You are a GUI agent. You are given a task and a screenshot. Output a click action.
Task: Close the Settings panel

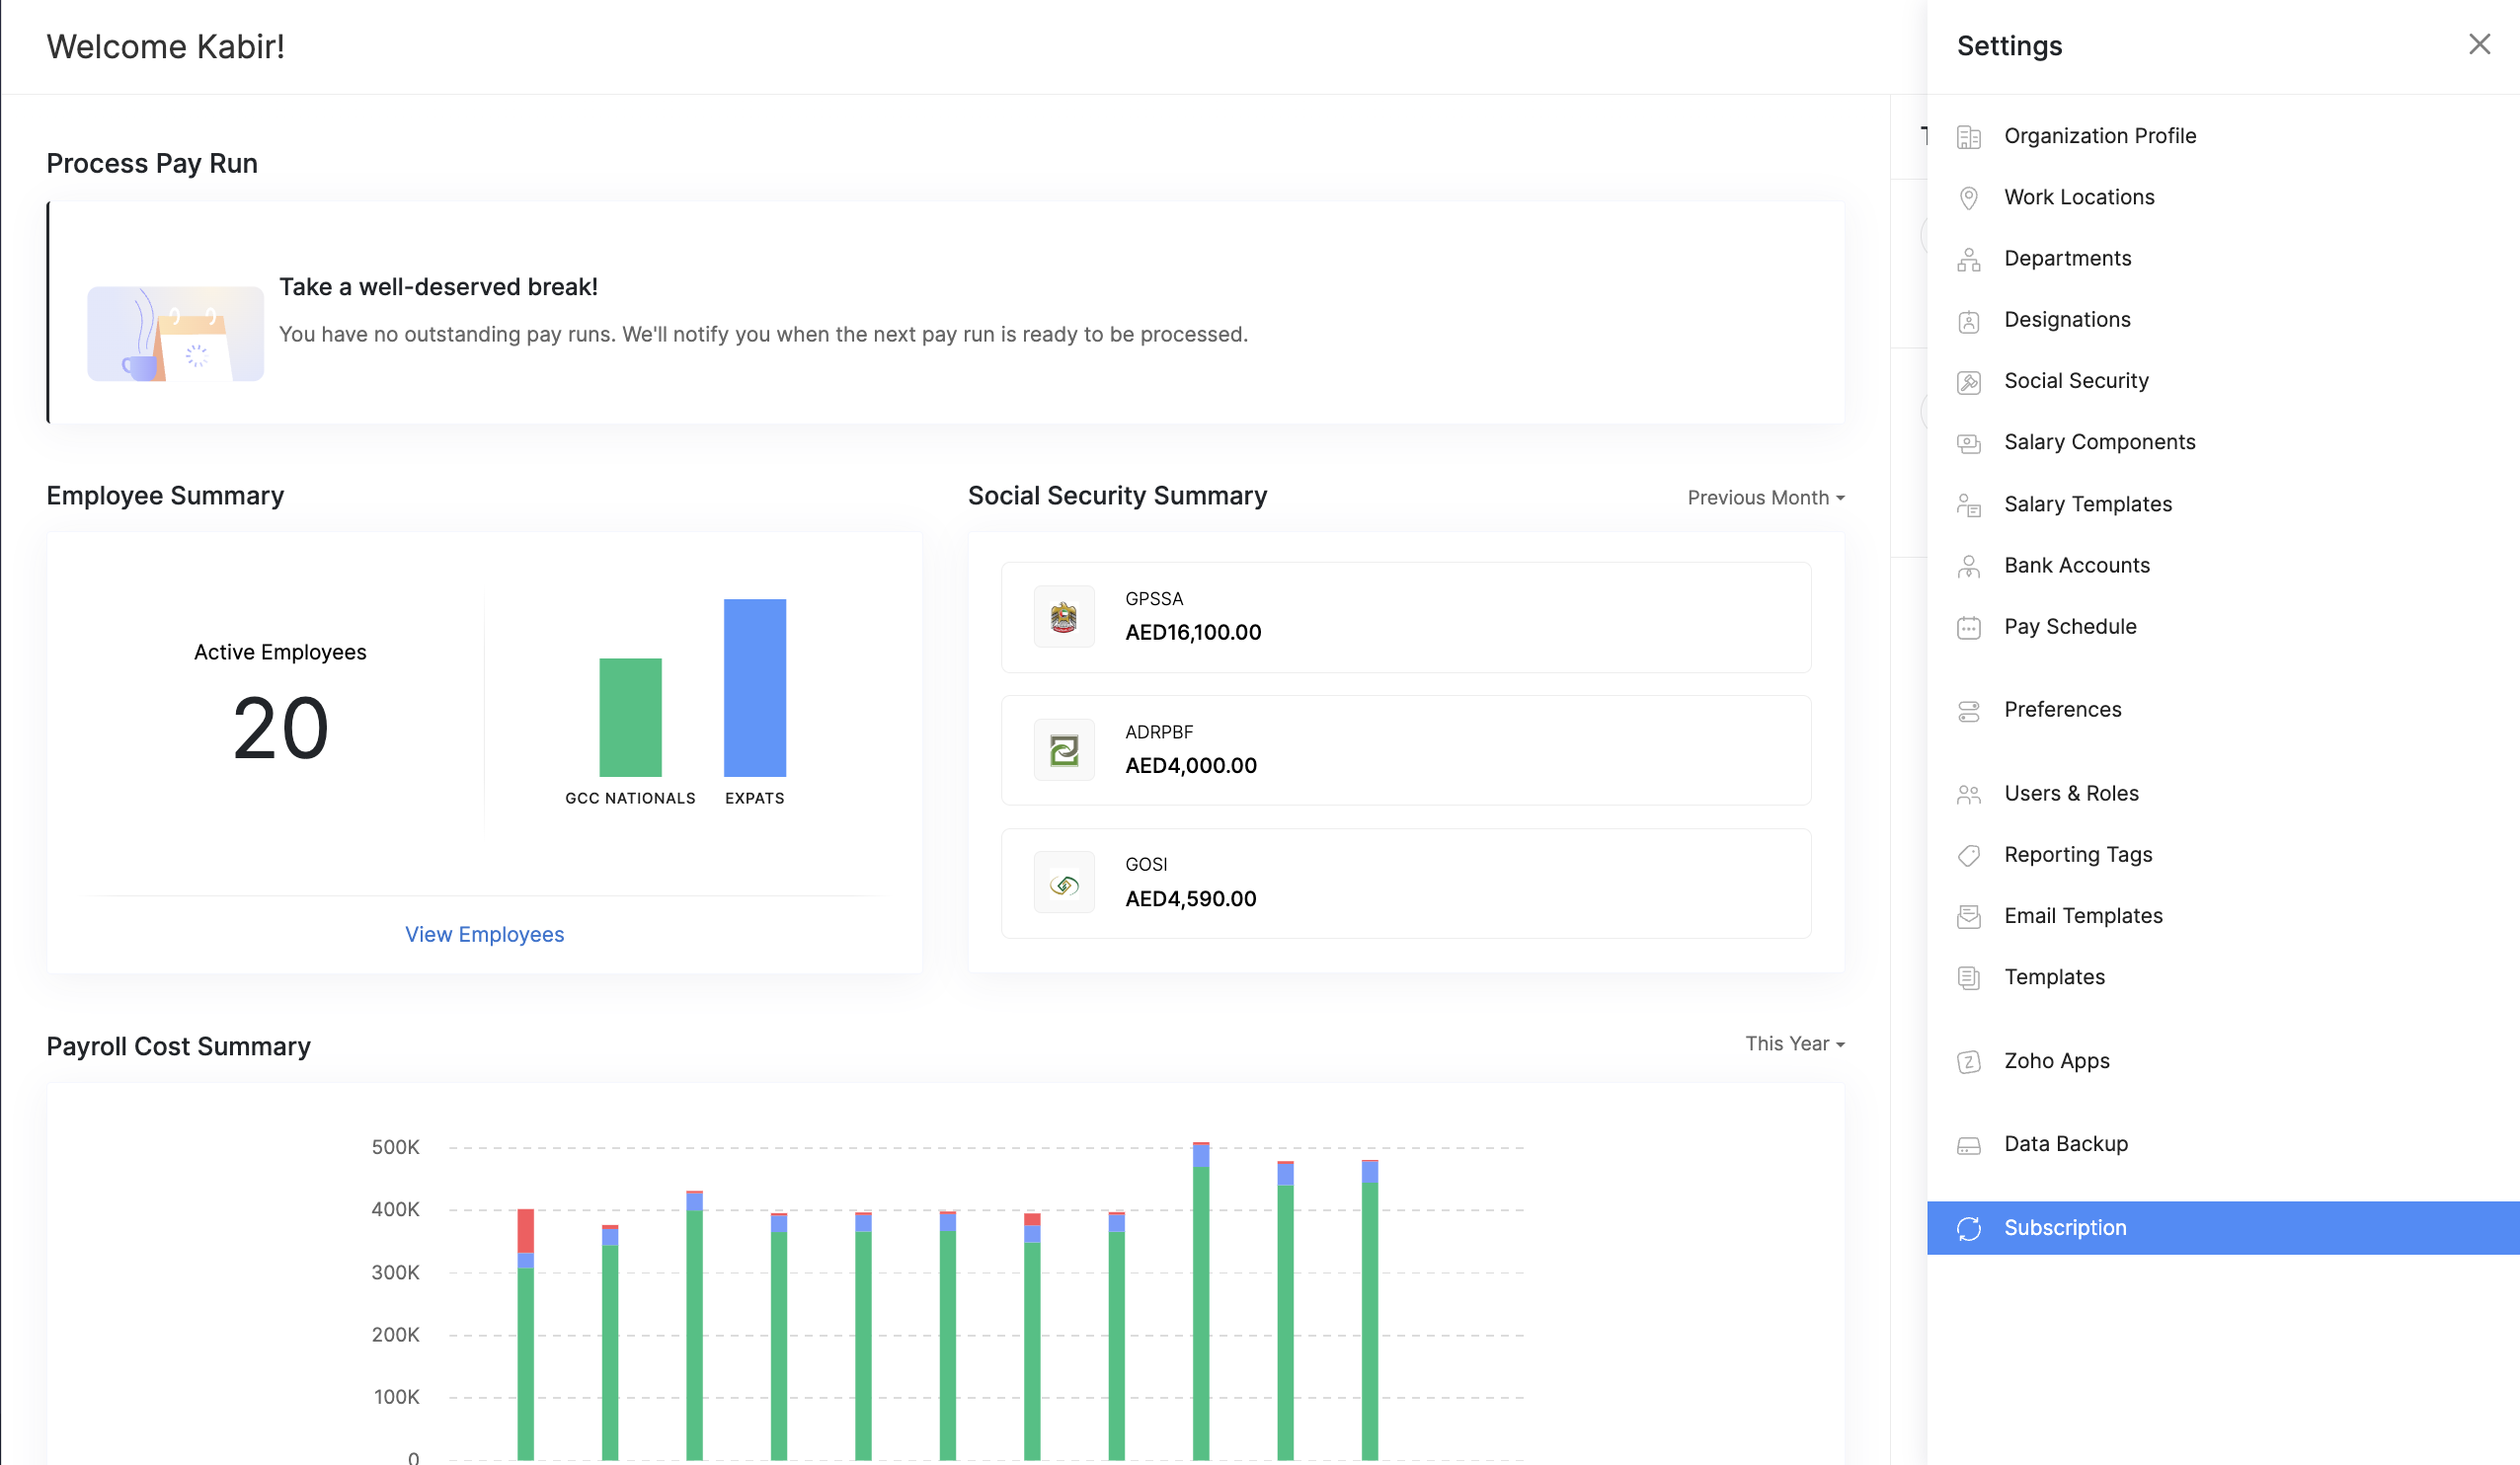(x=2478, y=45)
